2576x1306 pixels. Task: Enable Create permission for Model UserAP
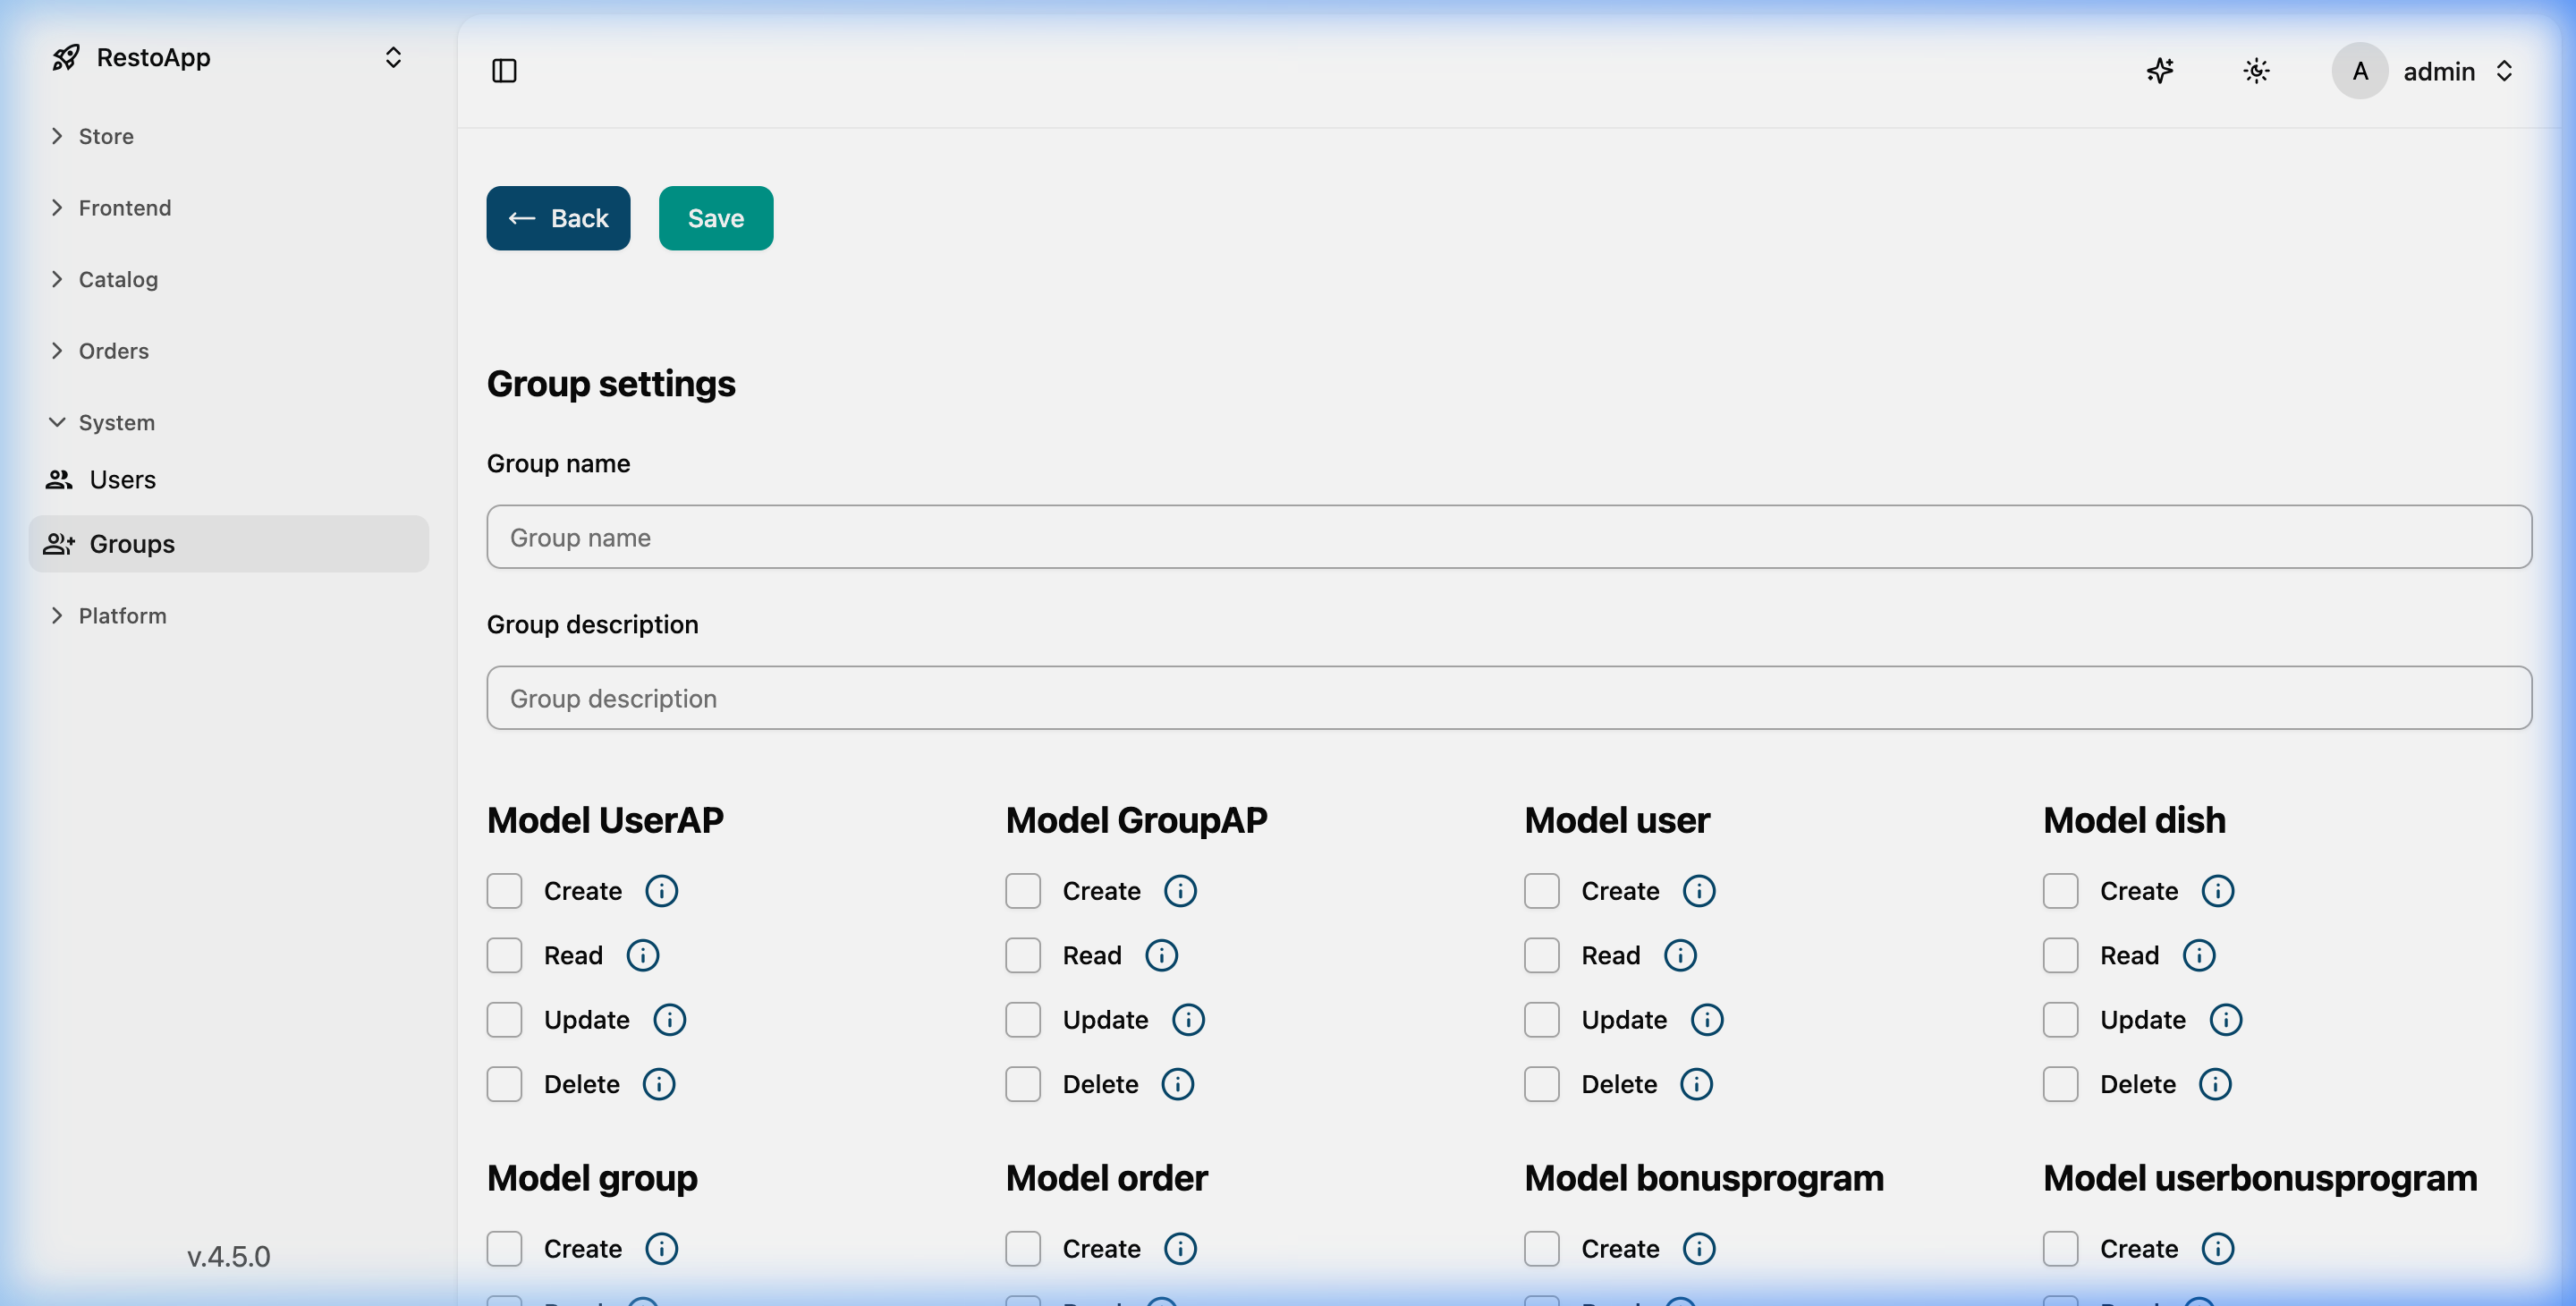tap(505, 891)
